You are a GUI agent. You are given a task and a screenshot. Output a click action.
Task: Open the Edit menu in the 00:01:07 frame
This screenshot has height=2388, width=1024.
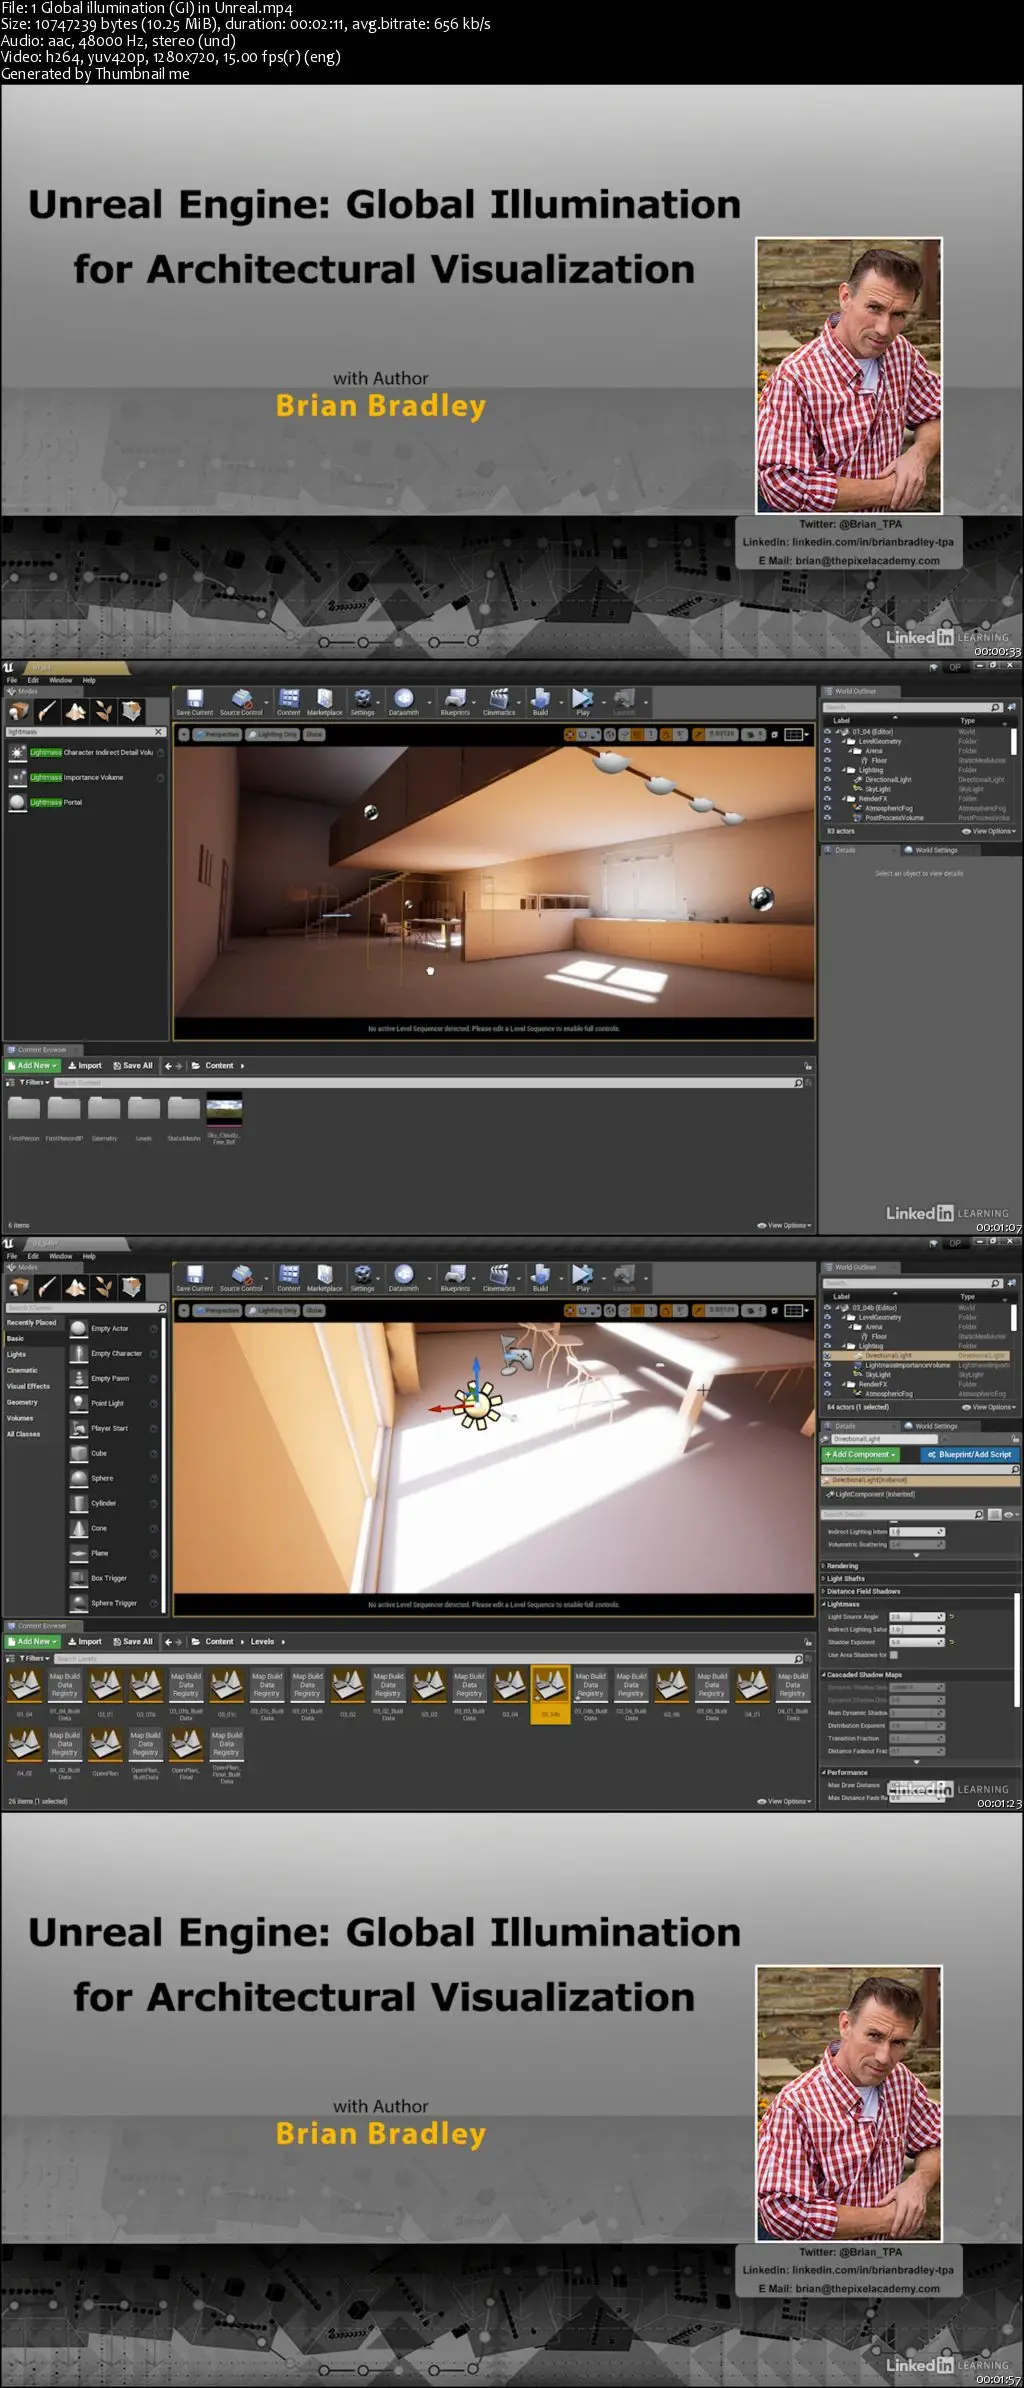(33, 680)
